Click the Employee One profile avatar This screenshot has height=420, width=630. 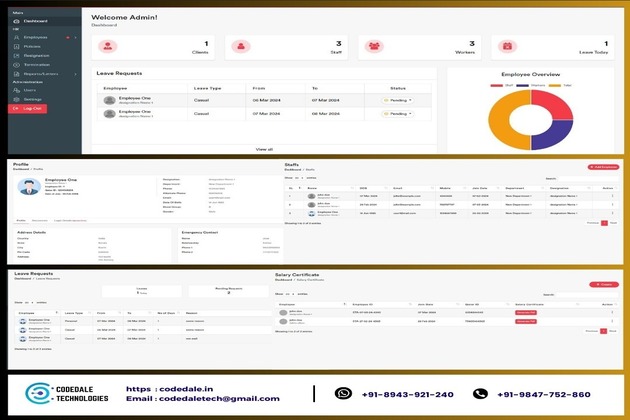pyautogui.click(x=31, y=186)
